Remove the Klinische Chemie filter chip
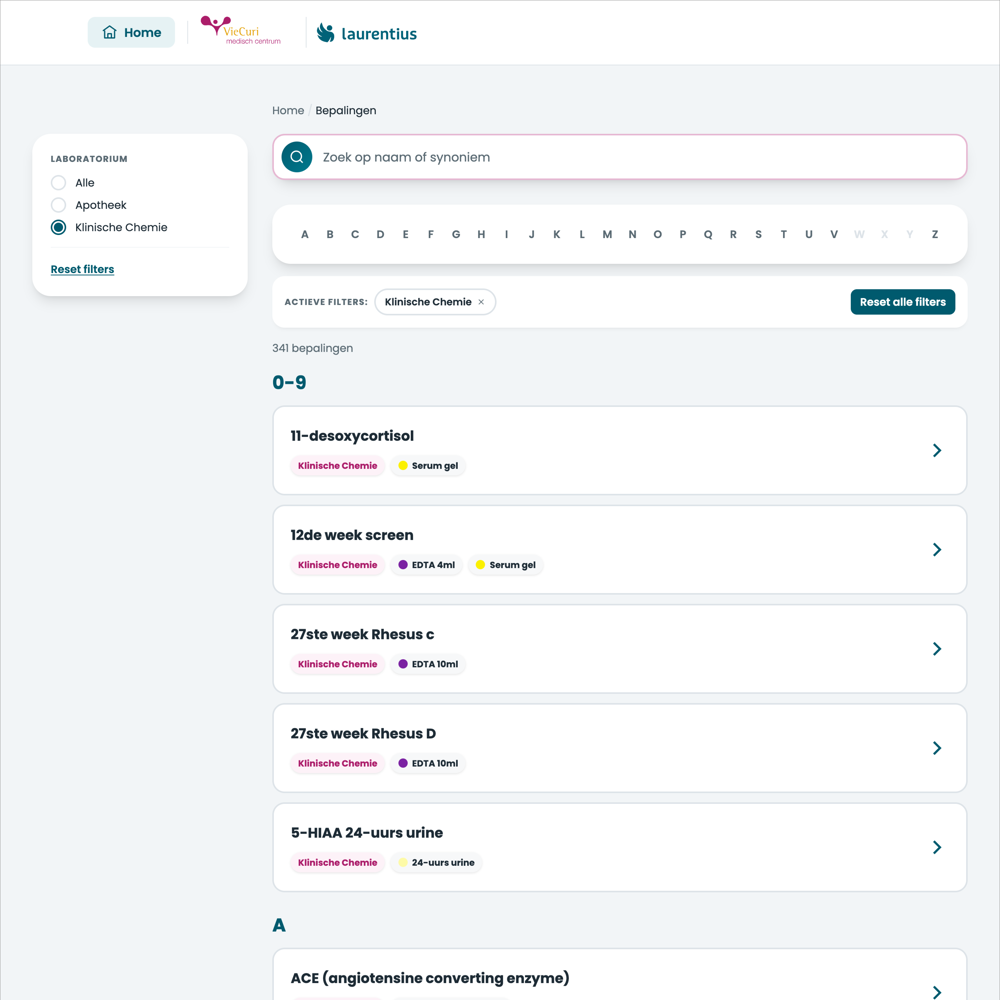This screenshot has width=1000, height=1000. 482,302
